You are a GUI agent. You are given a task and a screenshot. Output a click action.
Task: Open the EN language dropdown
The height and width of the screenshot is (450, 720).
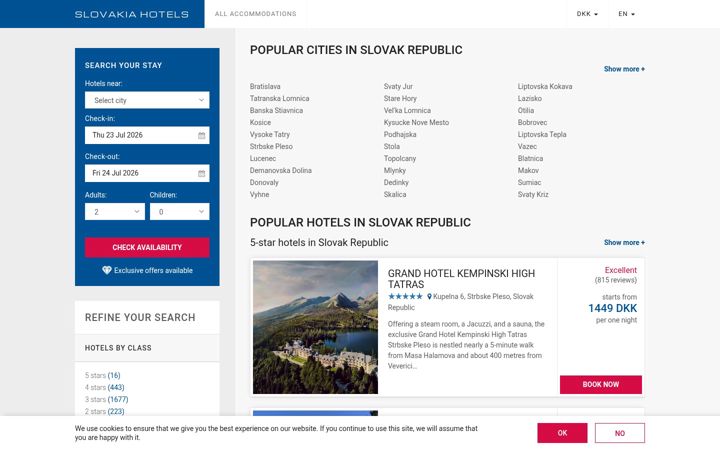point(626,14)
